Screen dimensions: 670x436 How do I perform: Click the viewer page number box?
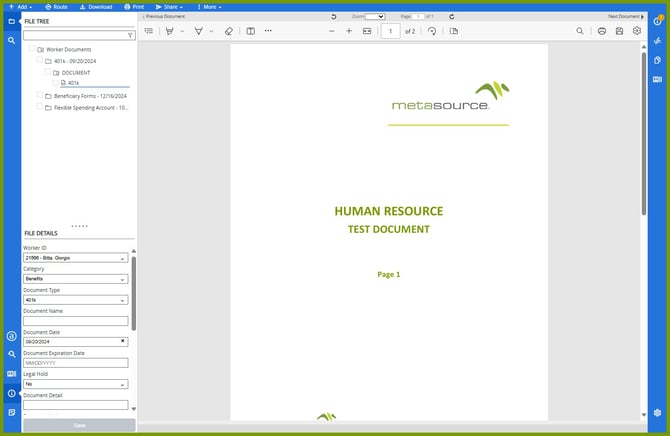click(x=391, y=31)
